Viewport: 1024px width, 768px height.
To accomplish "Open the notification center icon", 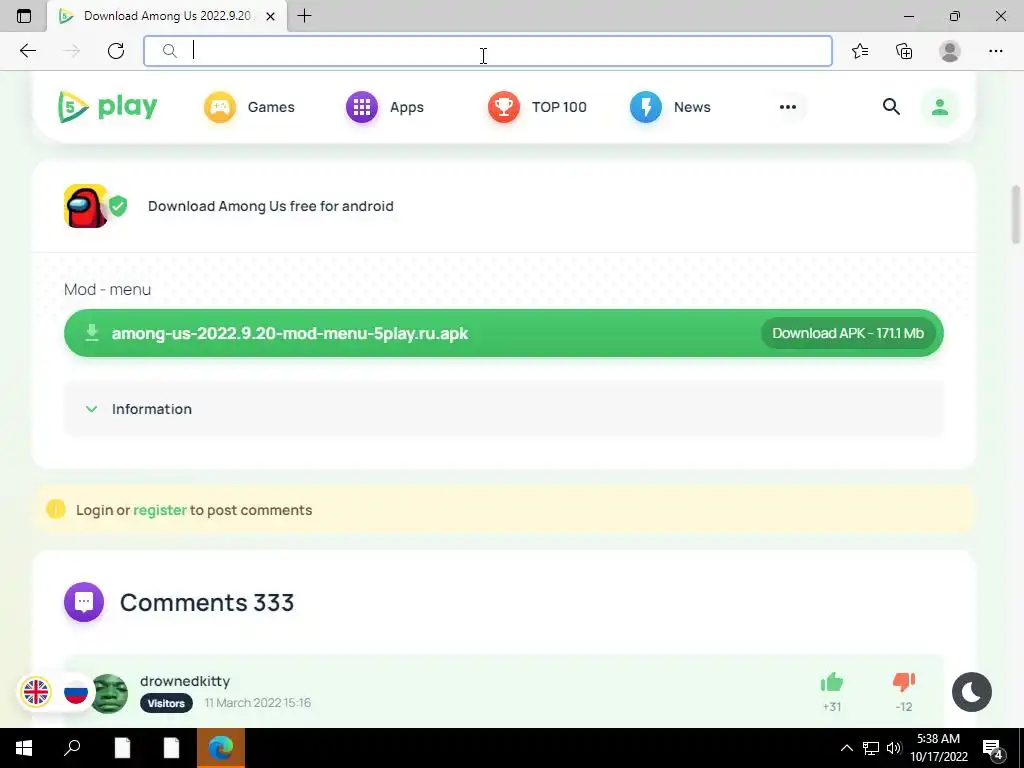I will pyautogui.click(x=995, y=750).
